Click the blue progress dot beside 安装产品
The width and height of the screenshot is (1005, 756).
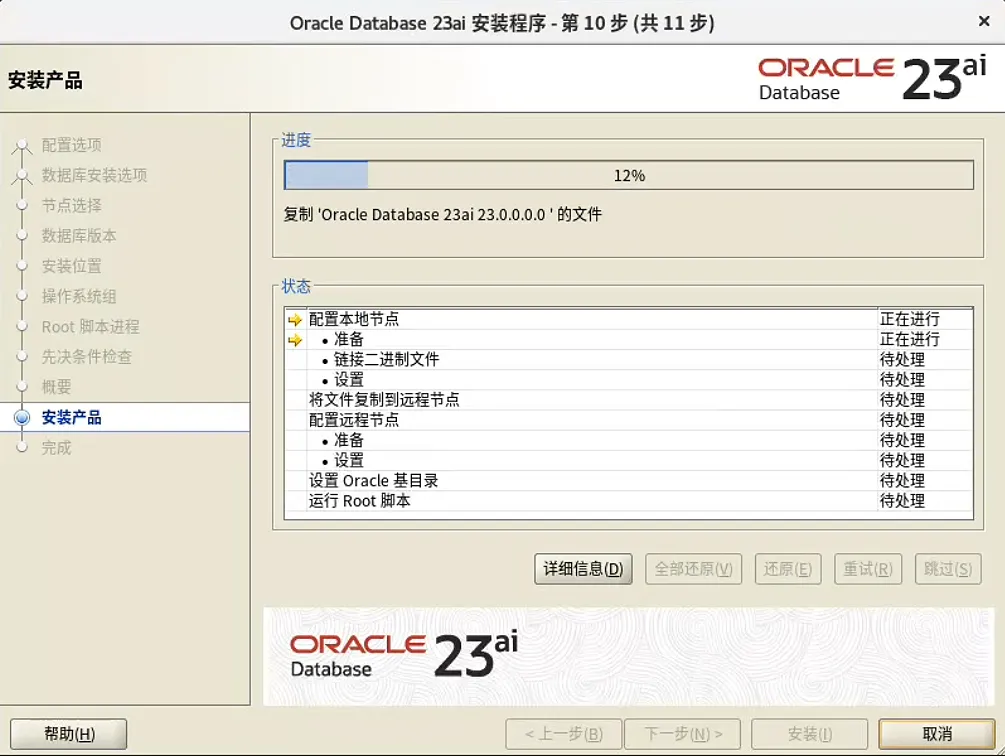20,417
